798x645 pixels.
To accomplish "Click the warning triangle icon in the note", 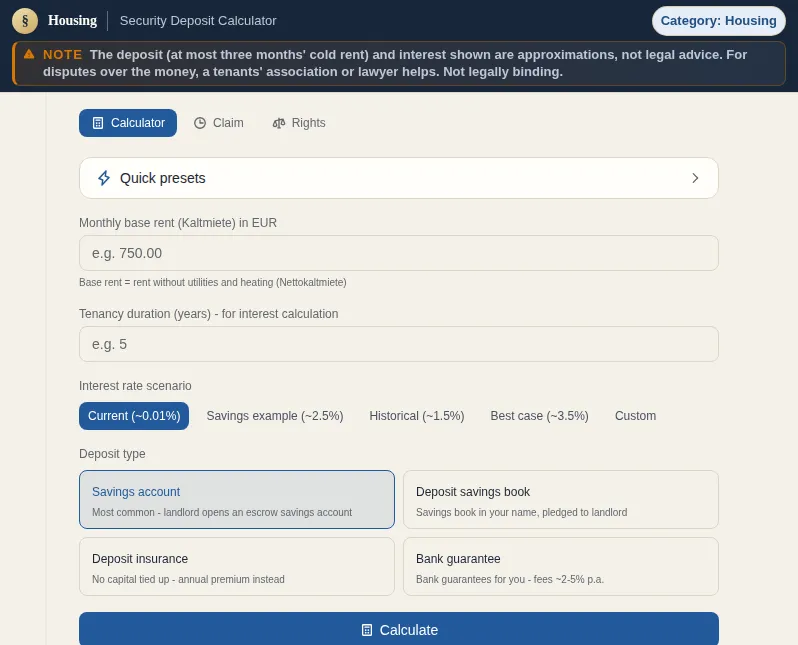I will [x=29, y=54].
